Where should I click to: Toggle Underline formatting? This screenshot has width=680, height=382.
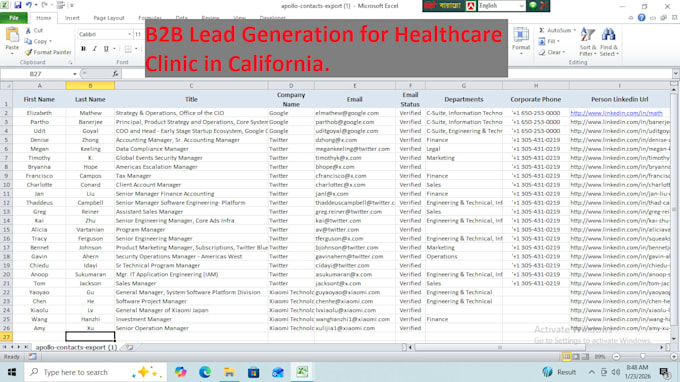tap(106, 49)
